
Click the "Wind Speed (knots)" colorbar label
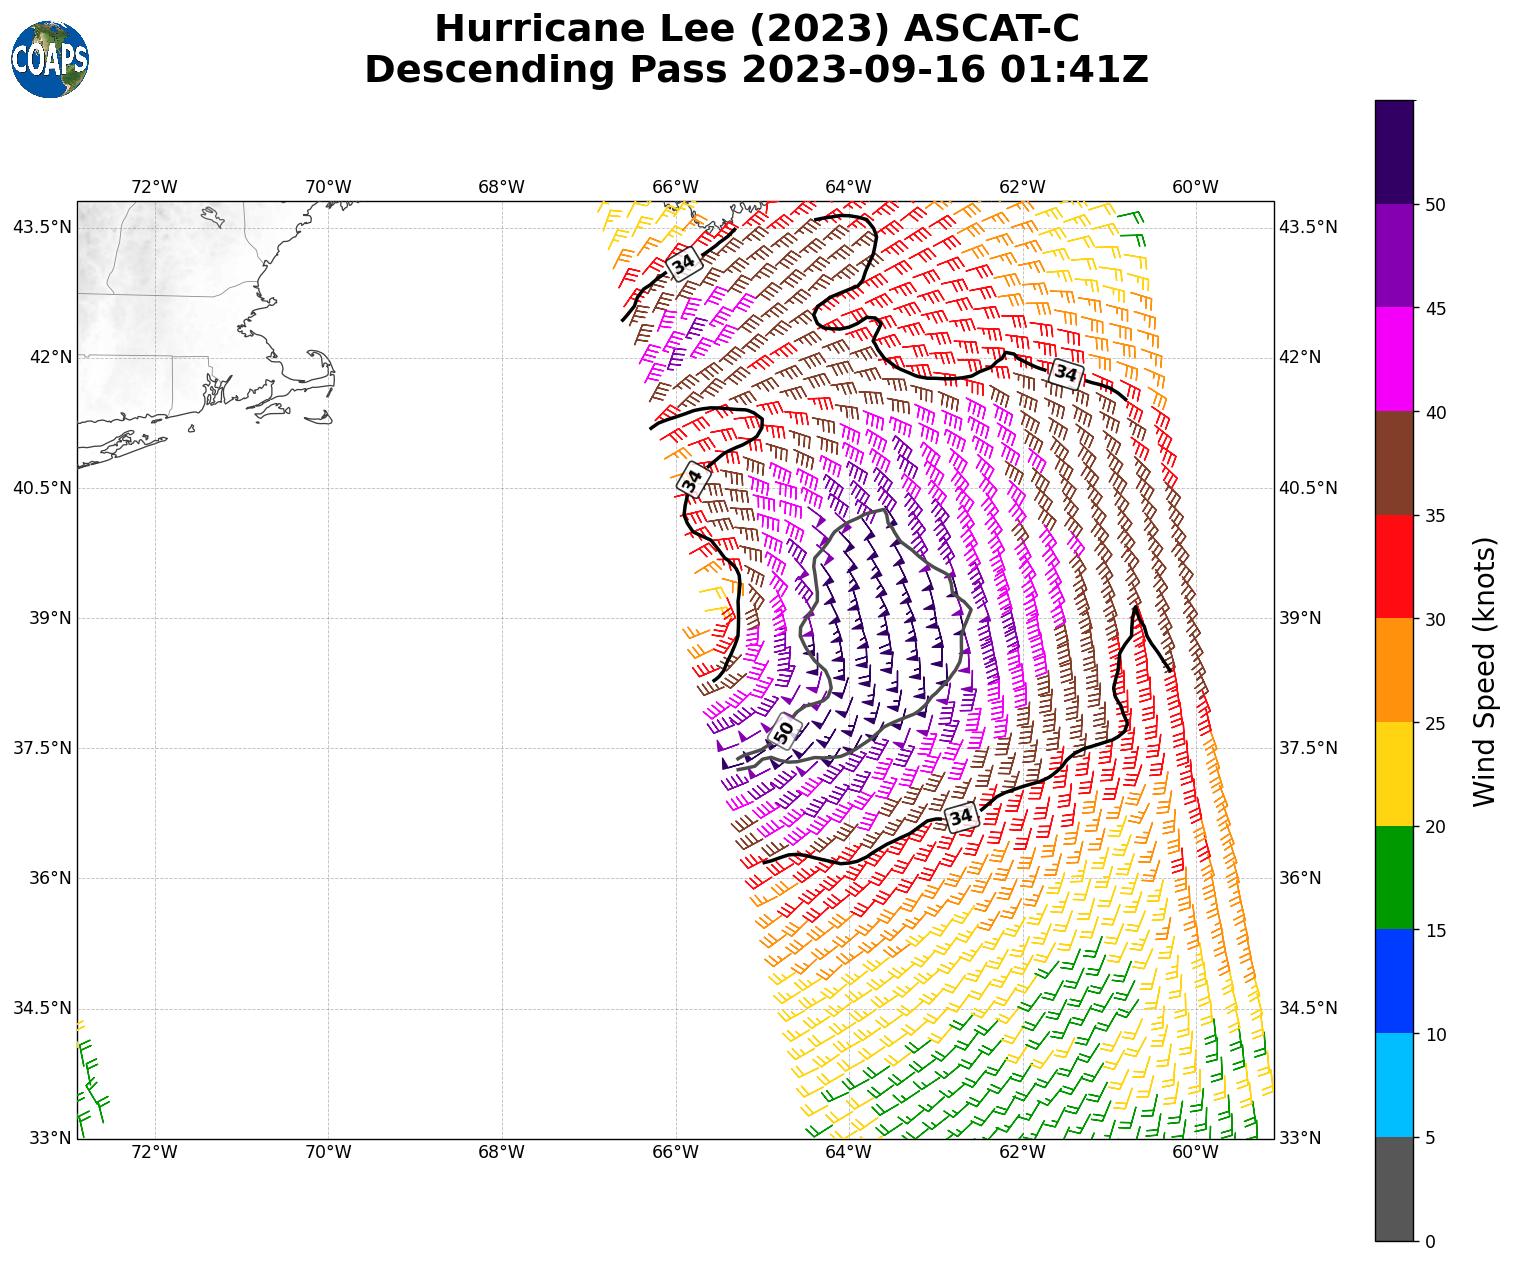1485,671
